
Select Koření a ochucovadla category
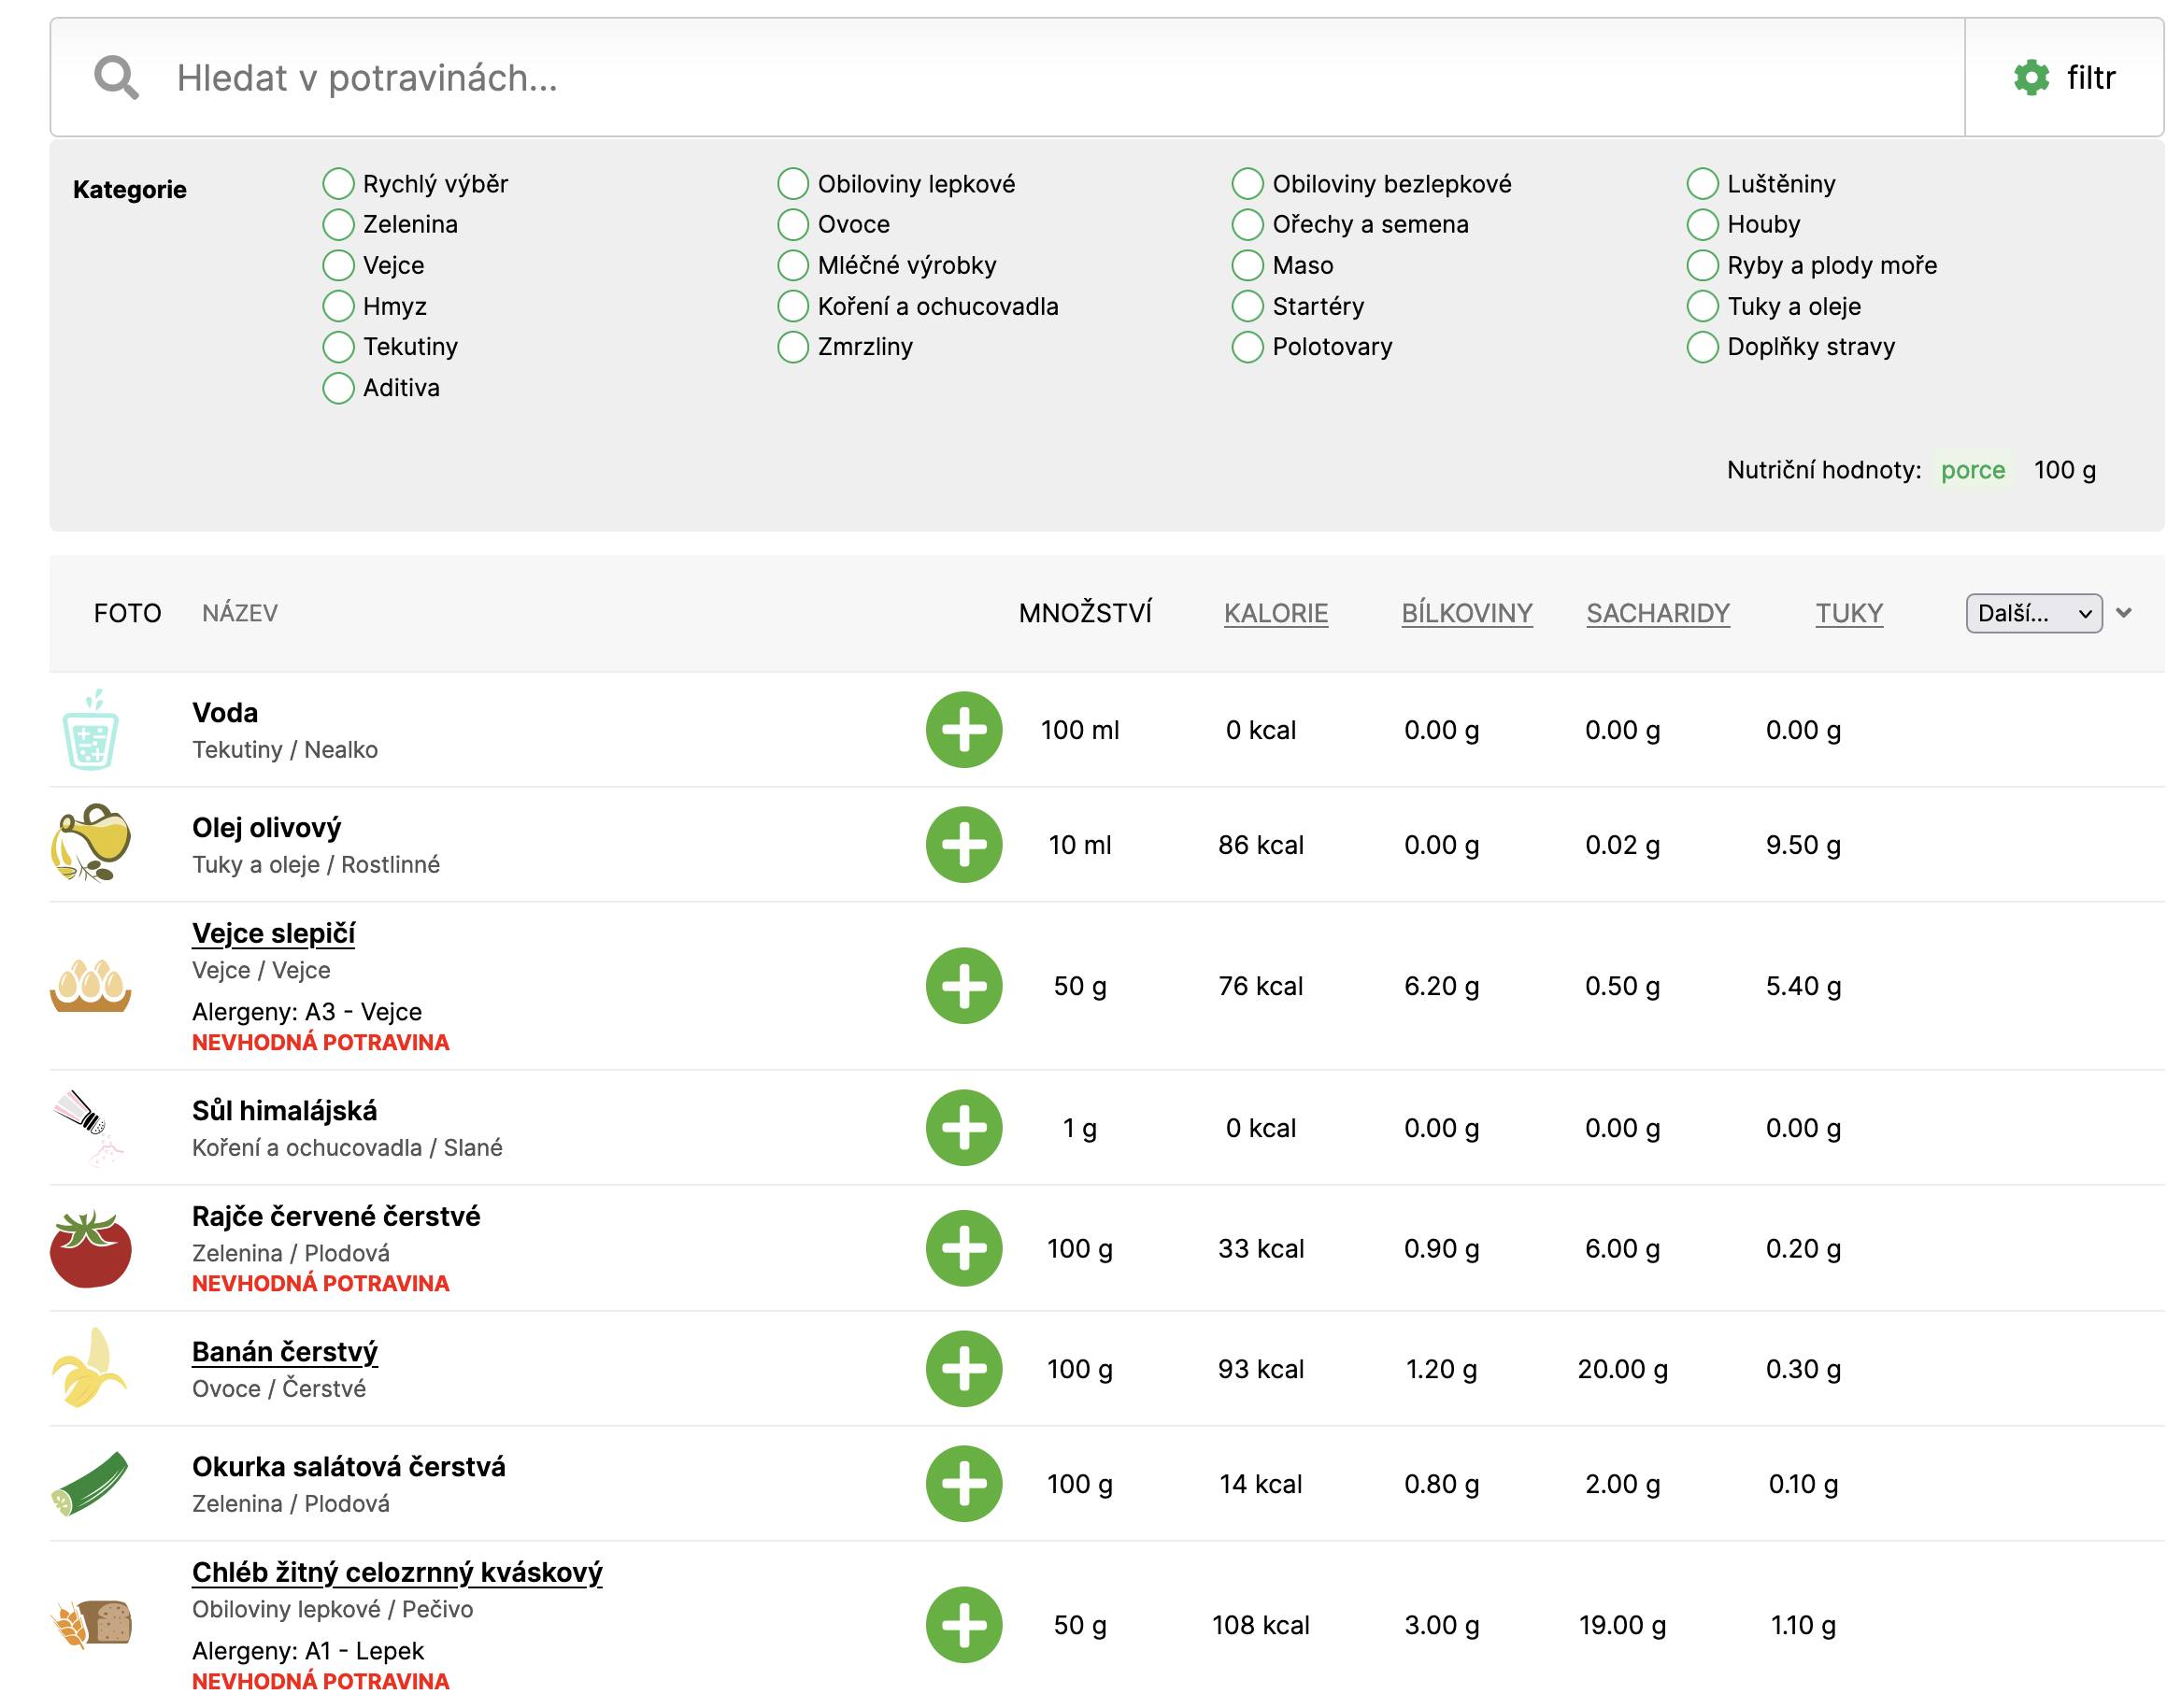792,306
